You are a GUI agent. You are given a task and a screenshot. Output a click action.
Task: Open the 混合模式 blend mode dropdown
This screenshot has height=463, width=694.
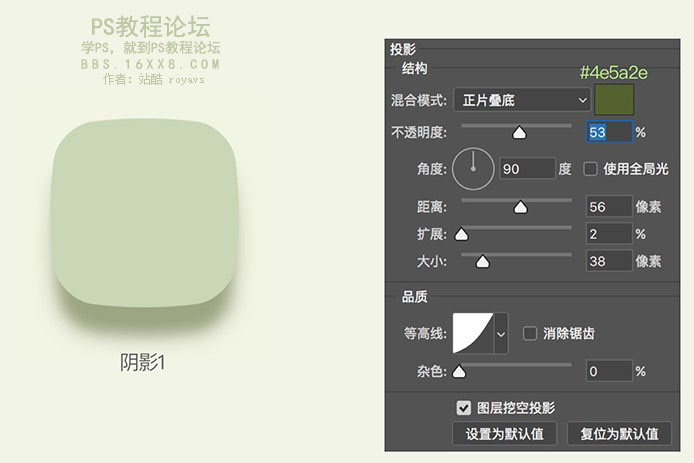tap(522, 100)
